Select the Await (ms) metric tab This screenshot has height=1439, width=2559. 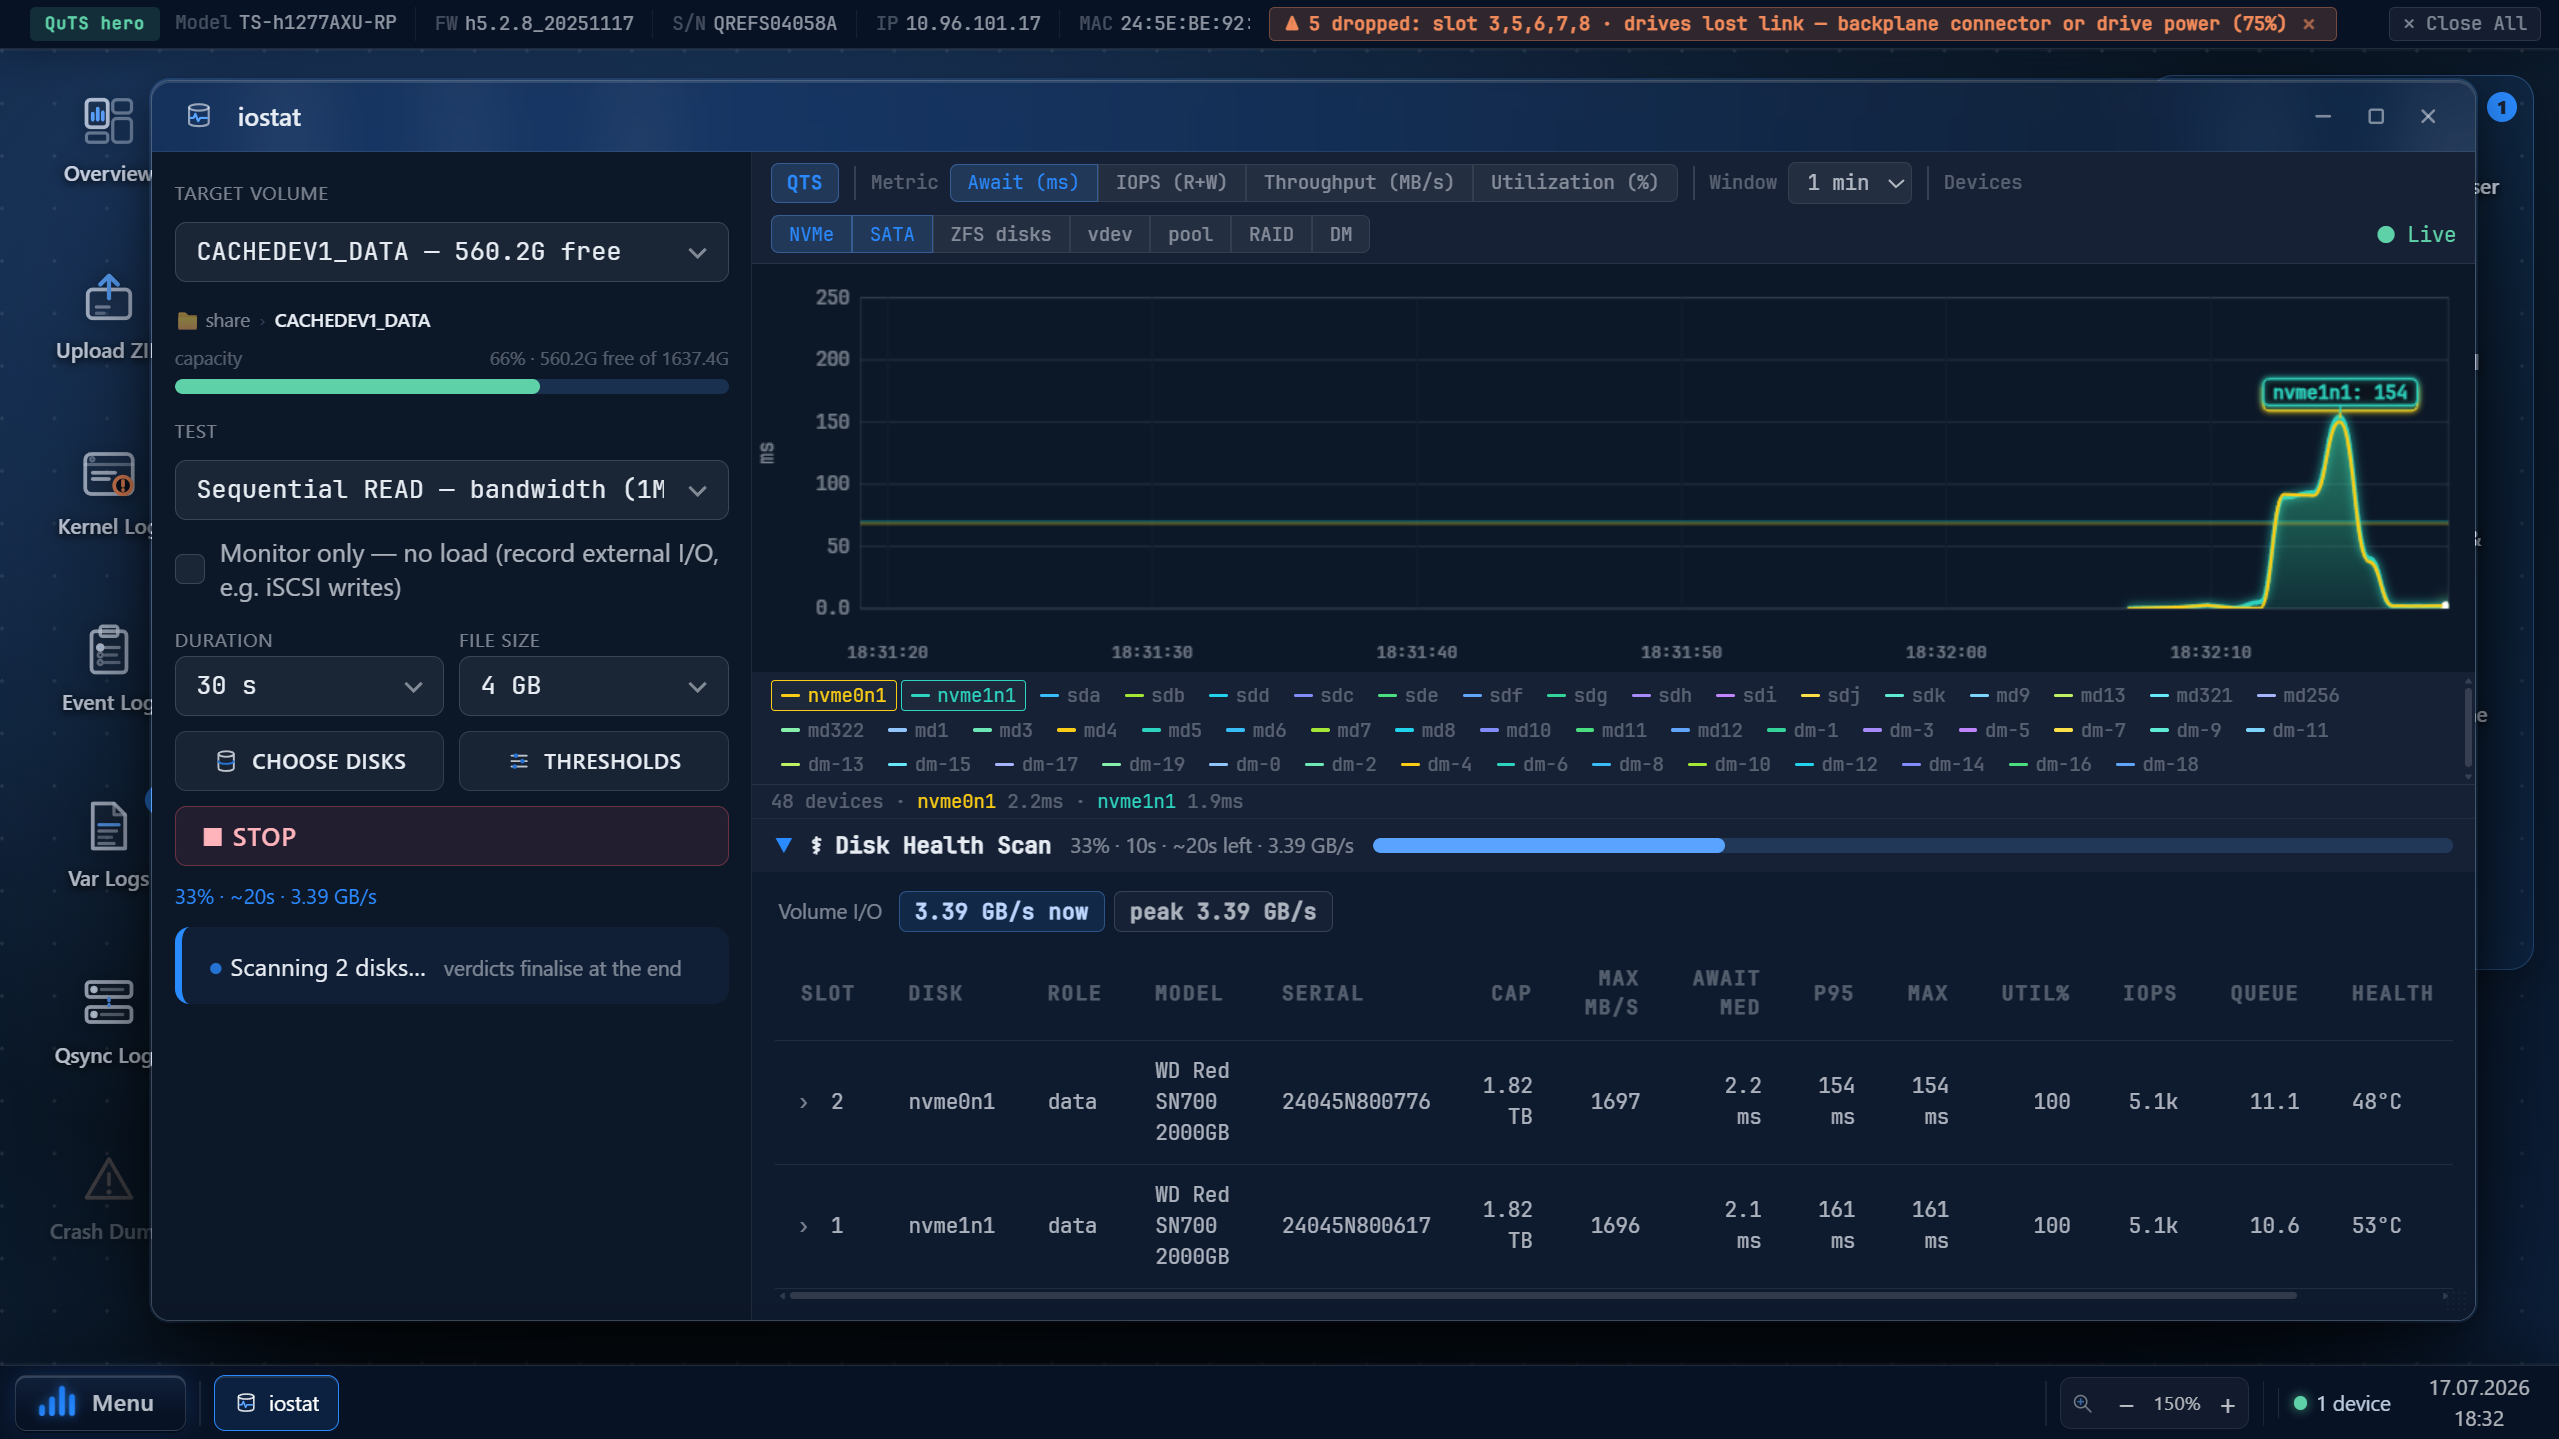1023,183
